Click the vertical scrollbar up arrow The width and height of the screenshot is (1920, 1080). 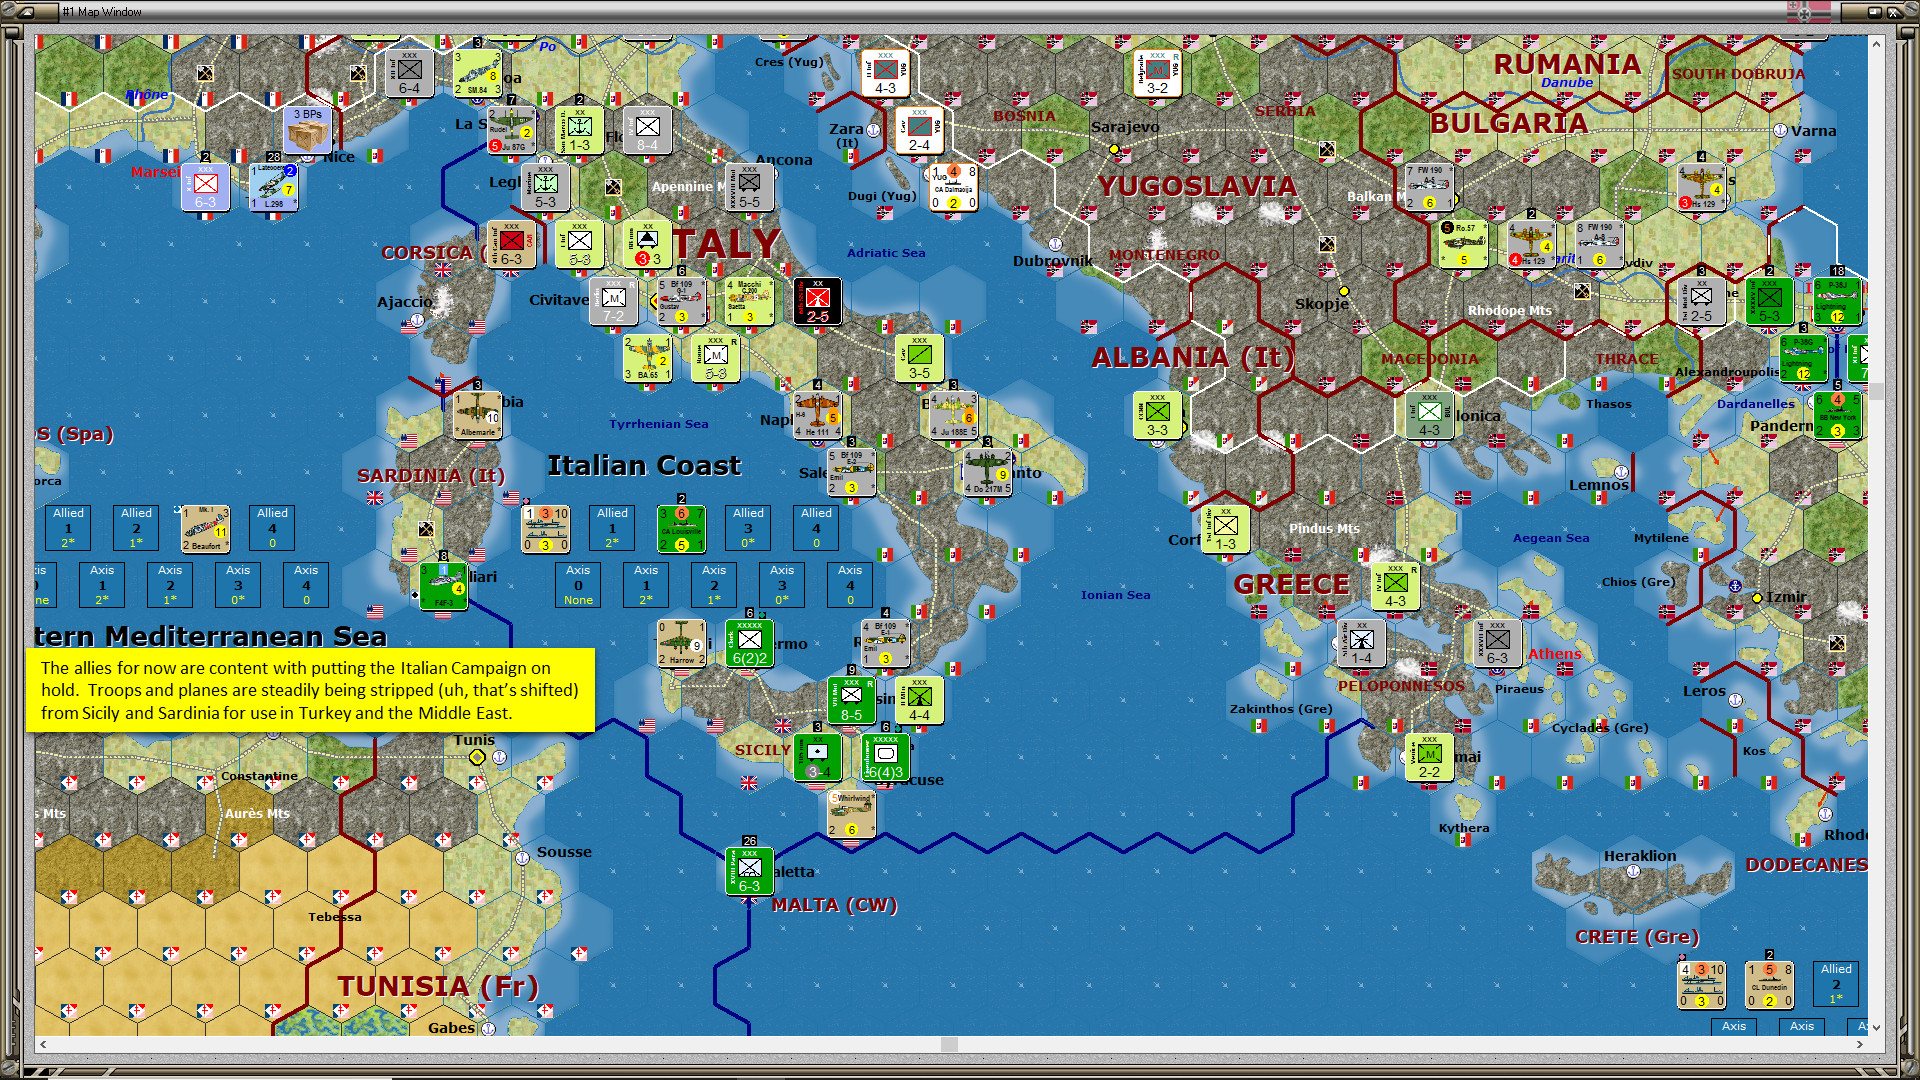point(1876,44)
